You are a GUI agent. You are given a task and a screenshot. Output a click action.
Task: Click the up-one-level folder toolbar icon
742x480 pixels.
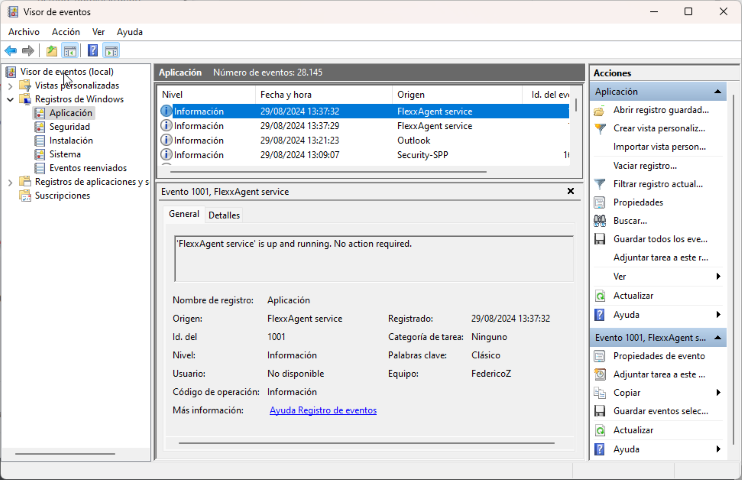[51, 51]
